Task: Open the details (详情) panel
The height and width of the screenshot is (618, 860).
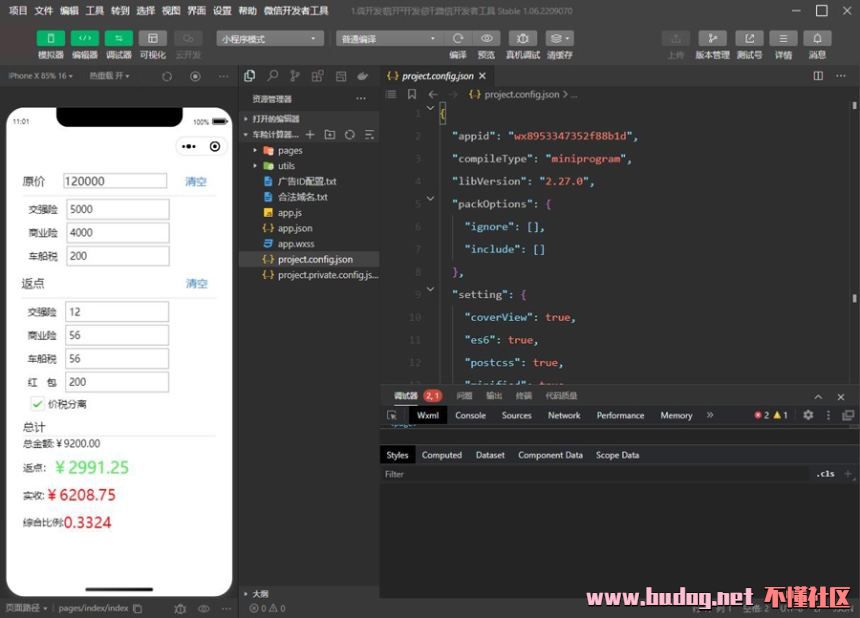Action: point(783,38)
